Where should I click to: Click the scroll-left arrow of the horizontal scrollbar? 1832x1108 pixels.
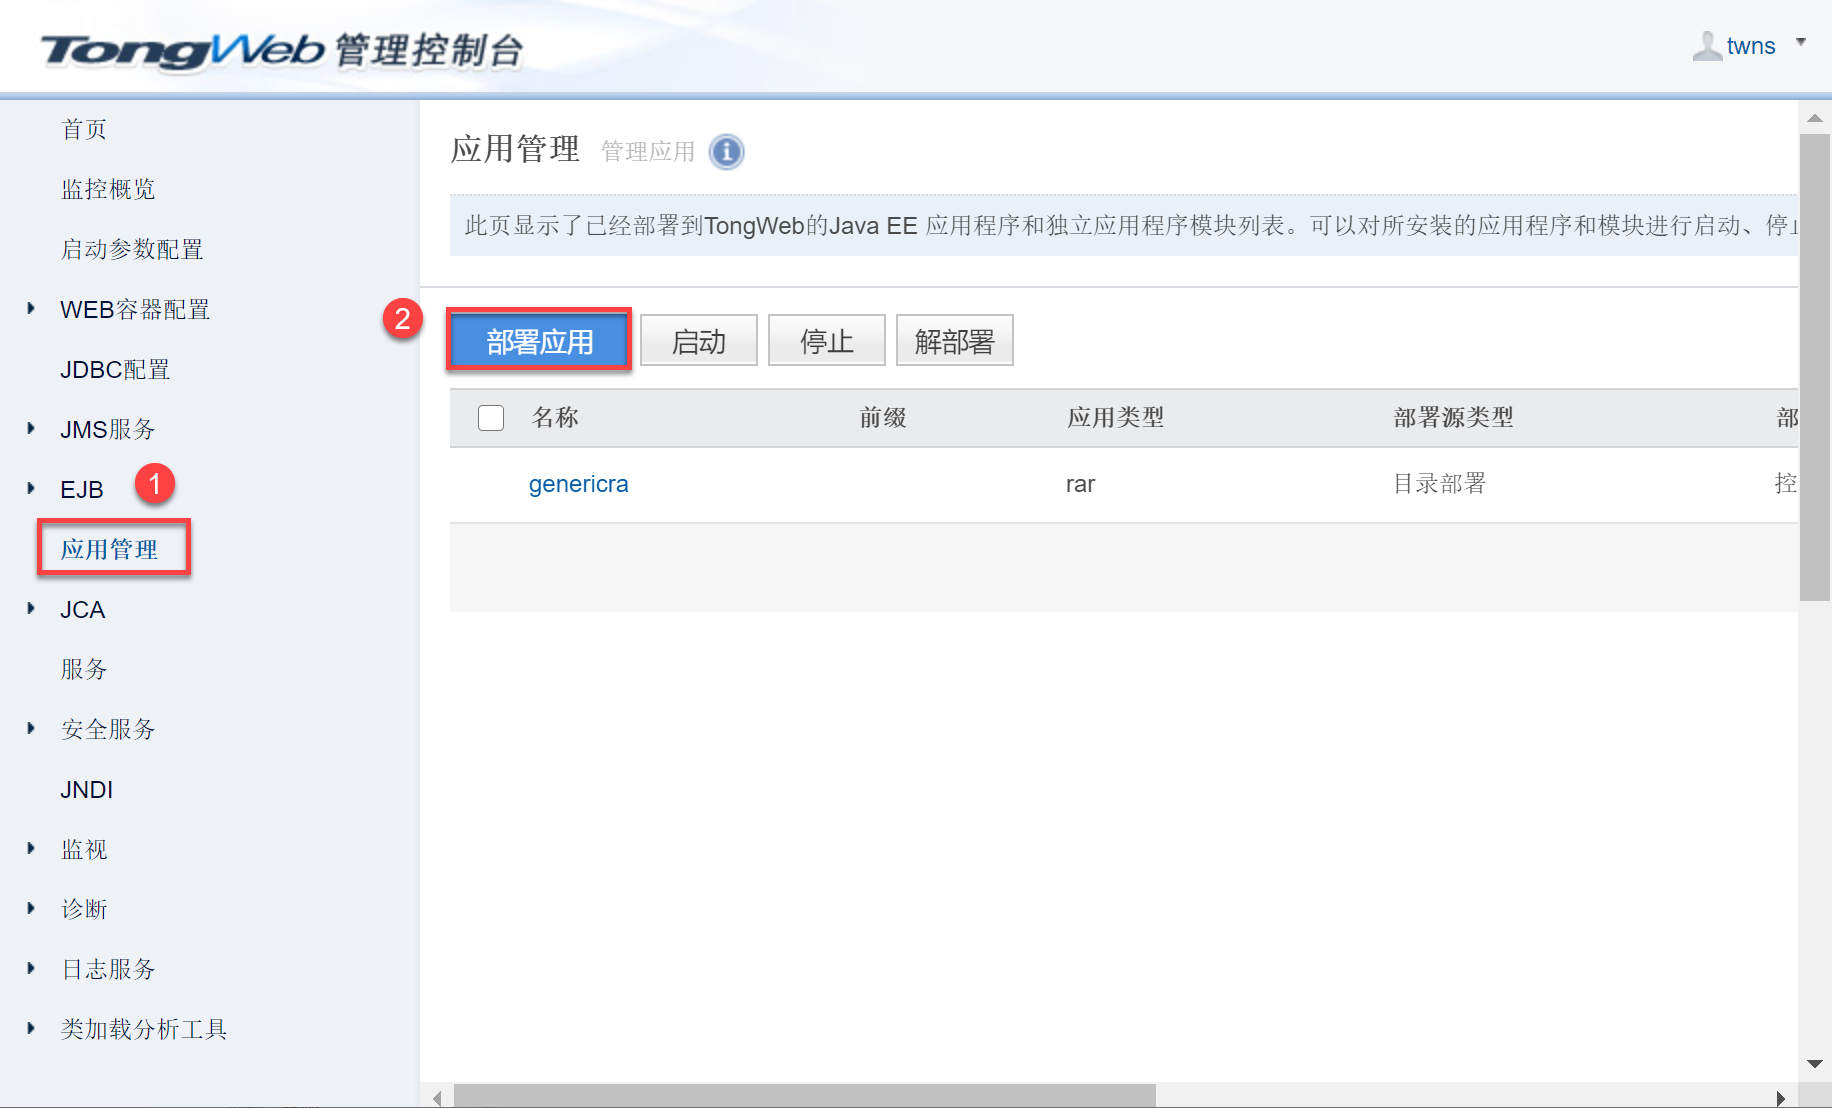pos(437,1098)
